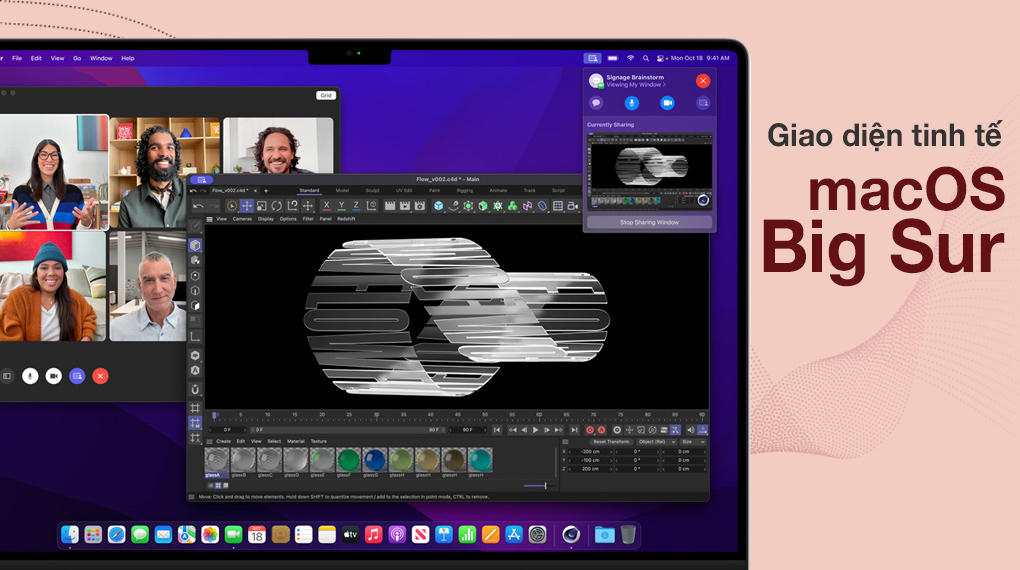Open Messages from the FaceTime sharing popup
Image resolution: width=1020 pixels, height=570 pixels.
pyautogui.click(x=596, y=103)
